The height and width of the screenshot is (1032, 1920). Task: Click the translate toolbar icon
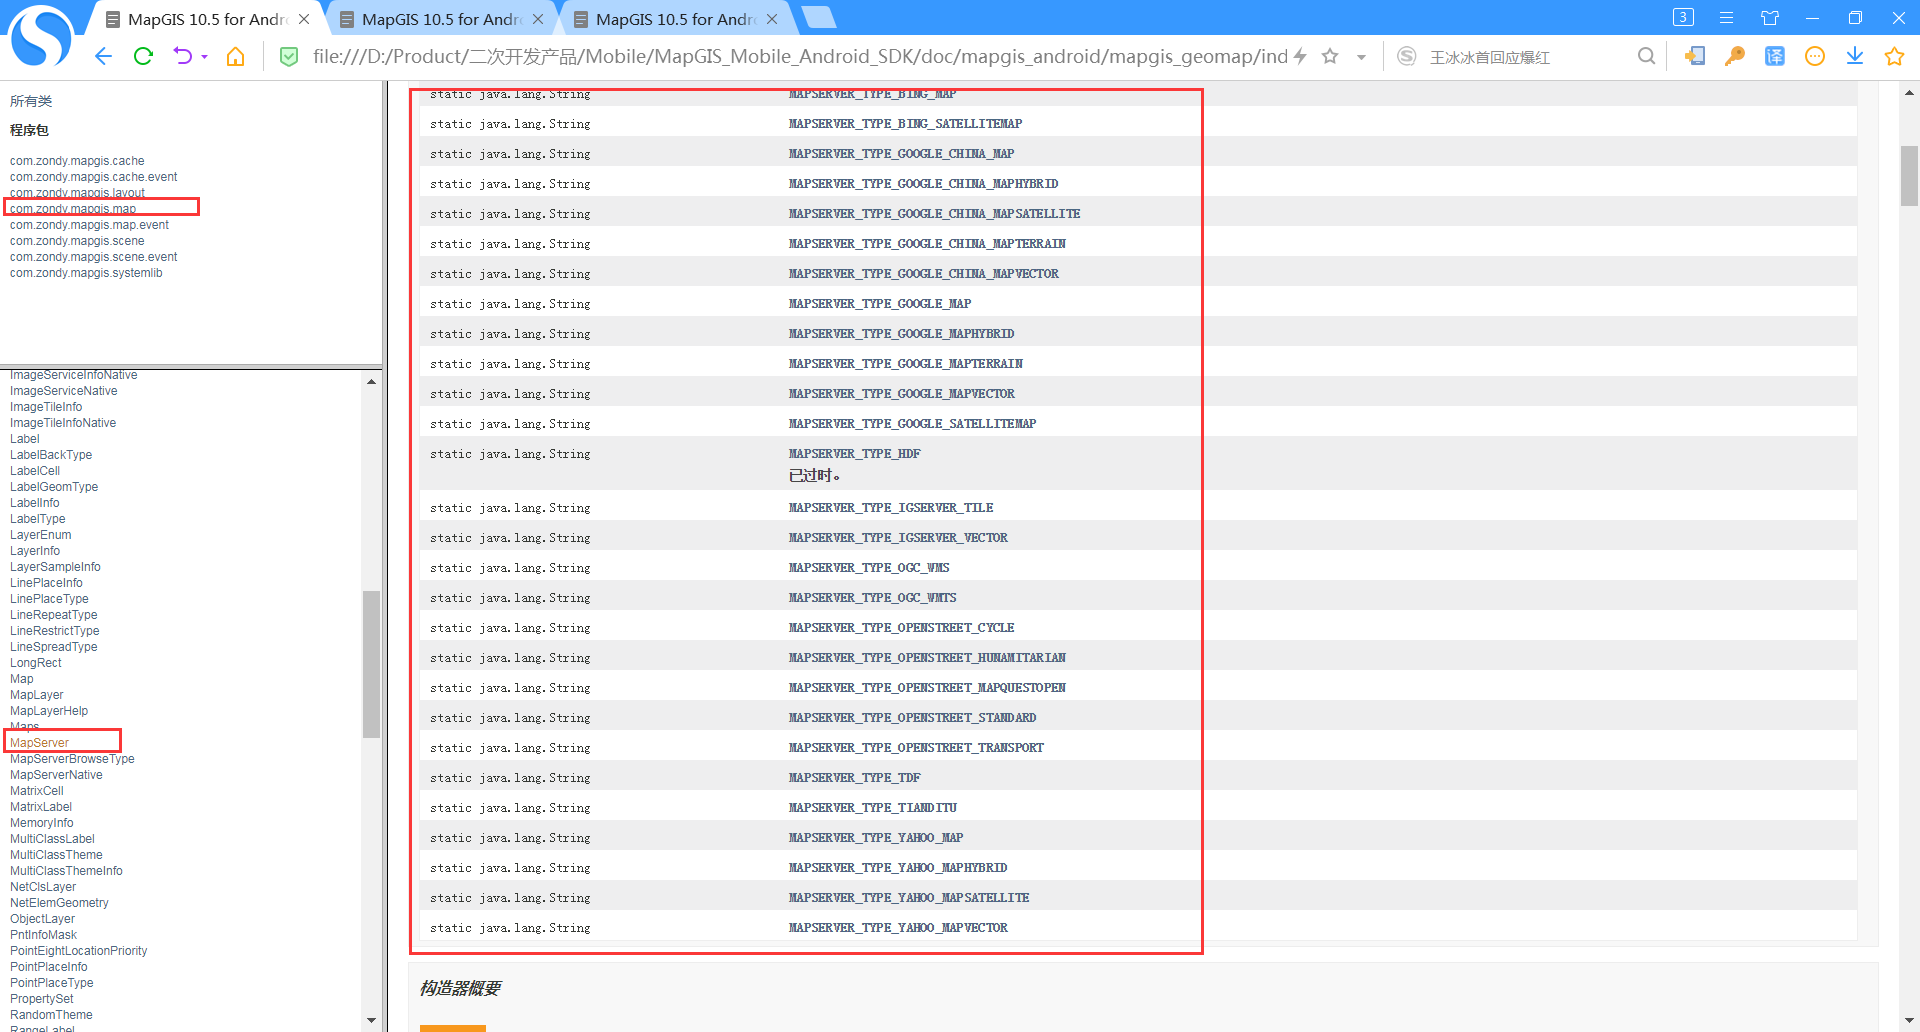(1775, 57)
